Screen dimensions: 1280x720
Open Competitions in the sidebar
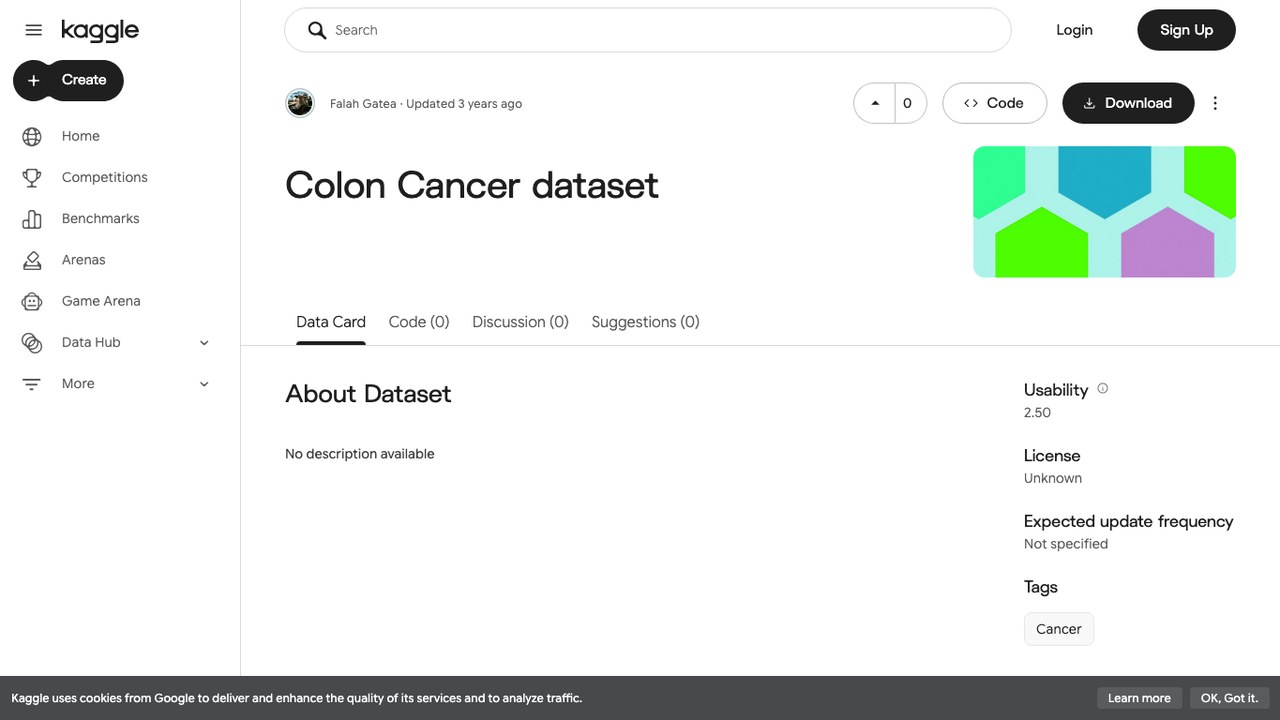click(x=105, y=177)
